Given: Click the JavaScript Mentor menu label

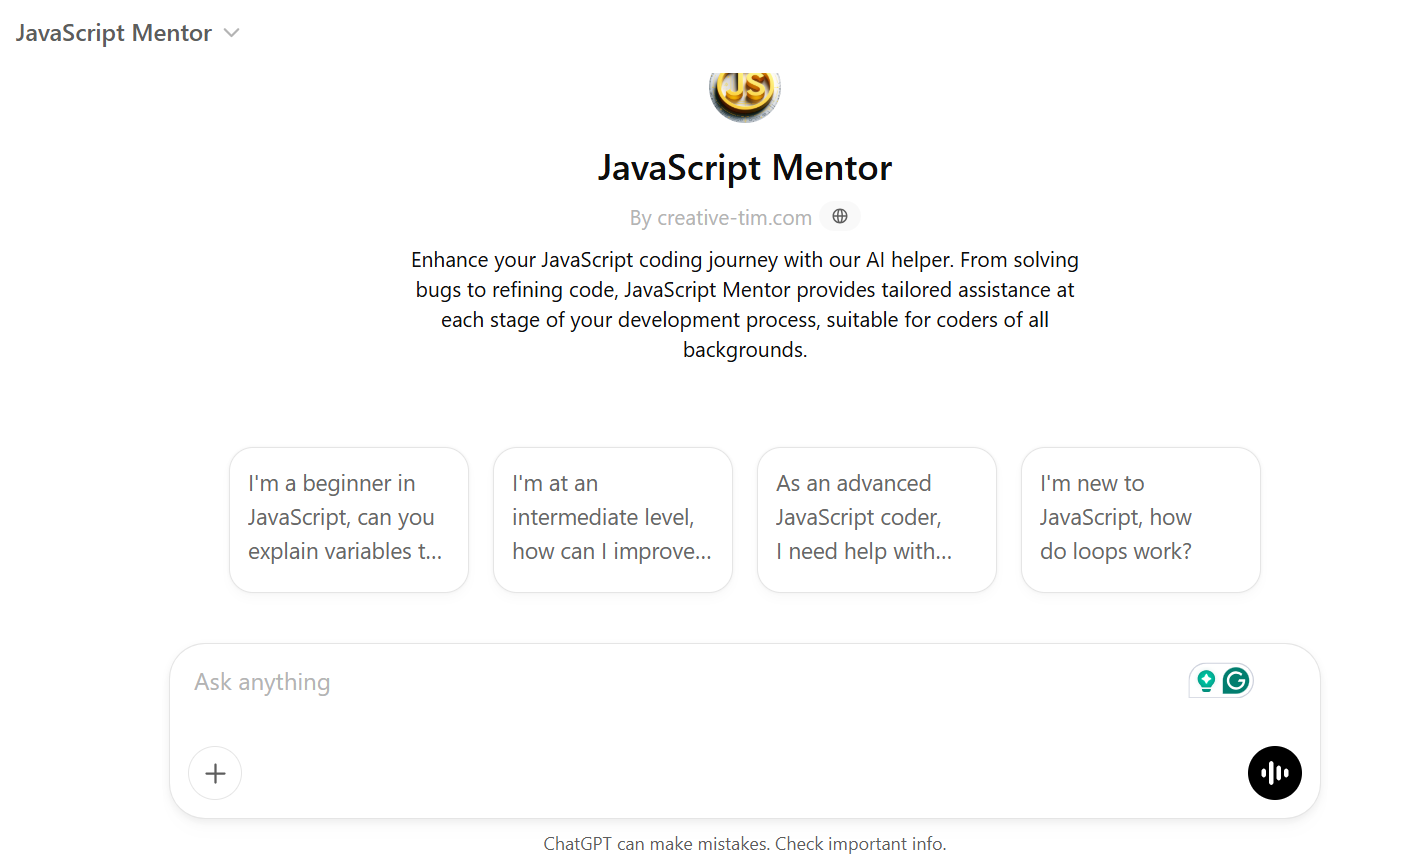Looking at the screenshot, I should pyautogui.click(x=112, y=32).
